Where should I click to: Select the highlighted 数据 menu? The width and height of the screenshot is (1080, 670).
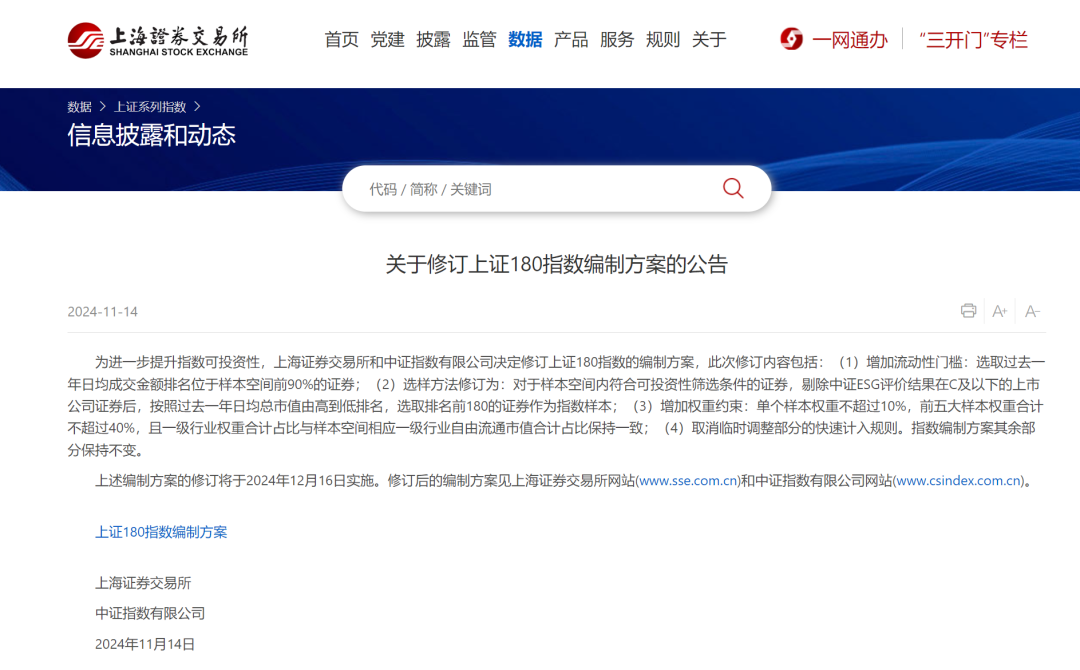pos(525,39)
